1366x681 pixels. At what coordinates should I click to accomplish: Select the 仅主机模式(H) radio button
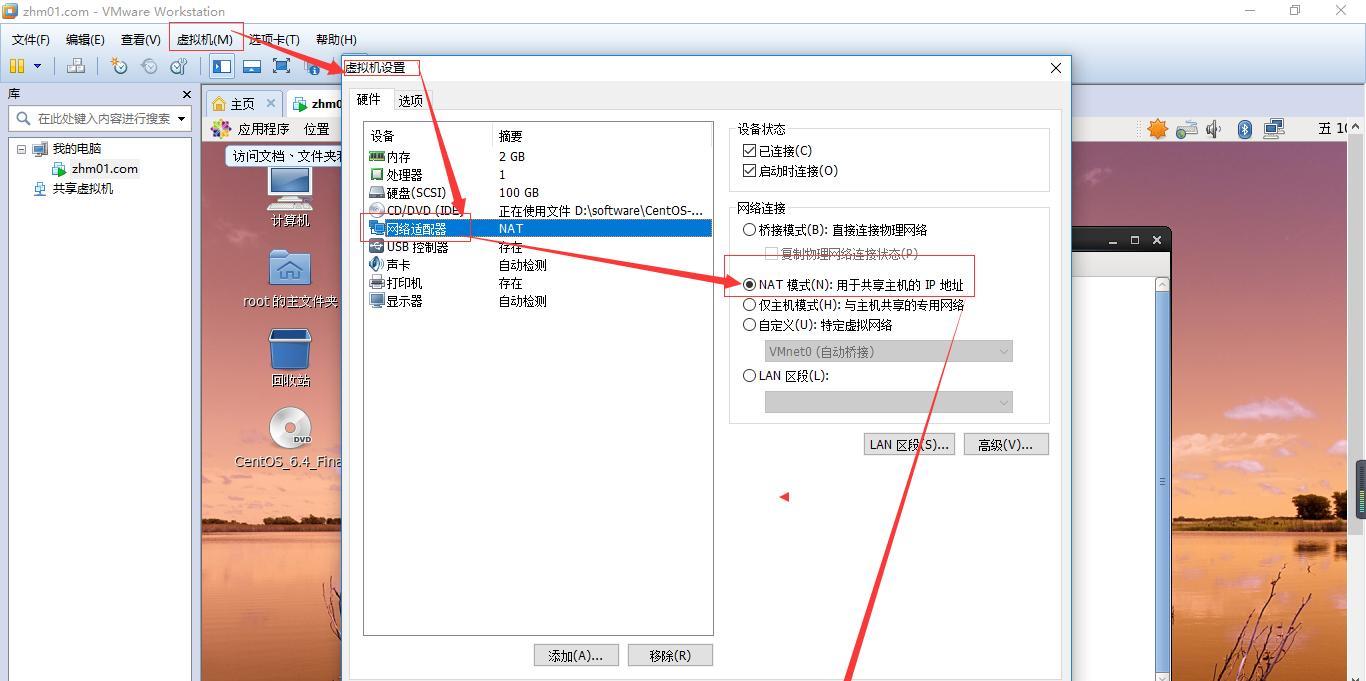click(x=749, y=305)
